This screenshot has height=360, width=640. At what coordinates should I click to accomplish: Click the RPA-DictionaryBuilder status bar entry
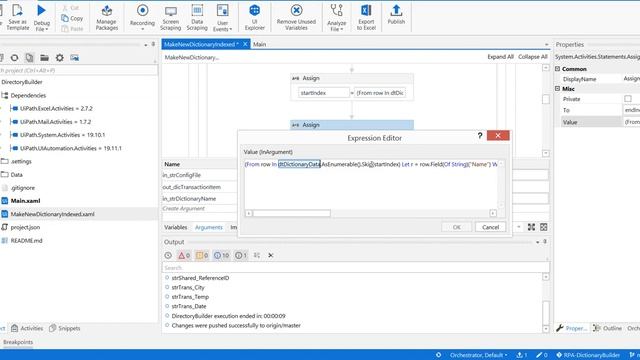coord(588,355)
